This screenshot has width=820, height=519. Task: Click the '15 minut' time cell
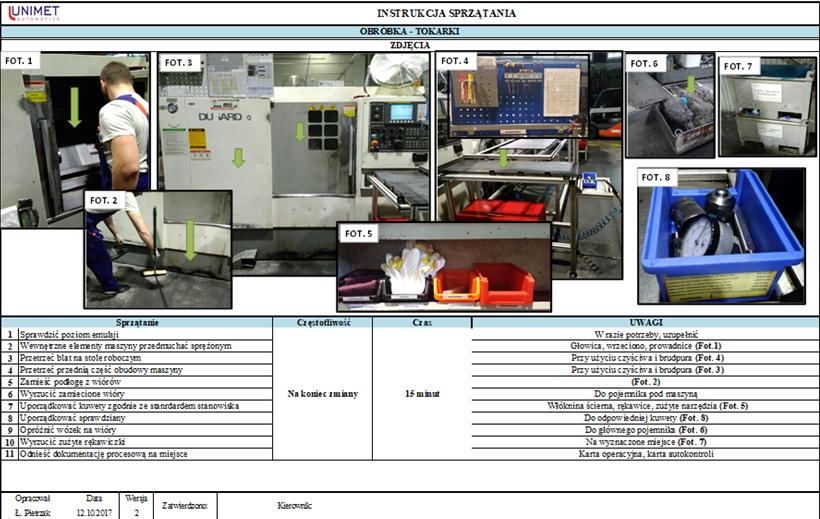point(421,394)
